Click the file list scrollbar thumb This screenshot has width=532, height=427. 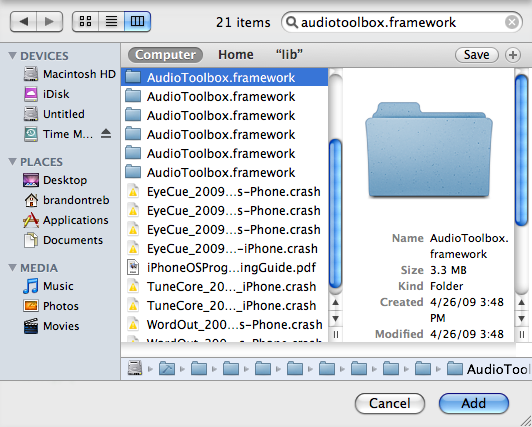[x=335, y=214]
